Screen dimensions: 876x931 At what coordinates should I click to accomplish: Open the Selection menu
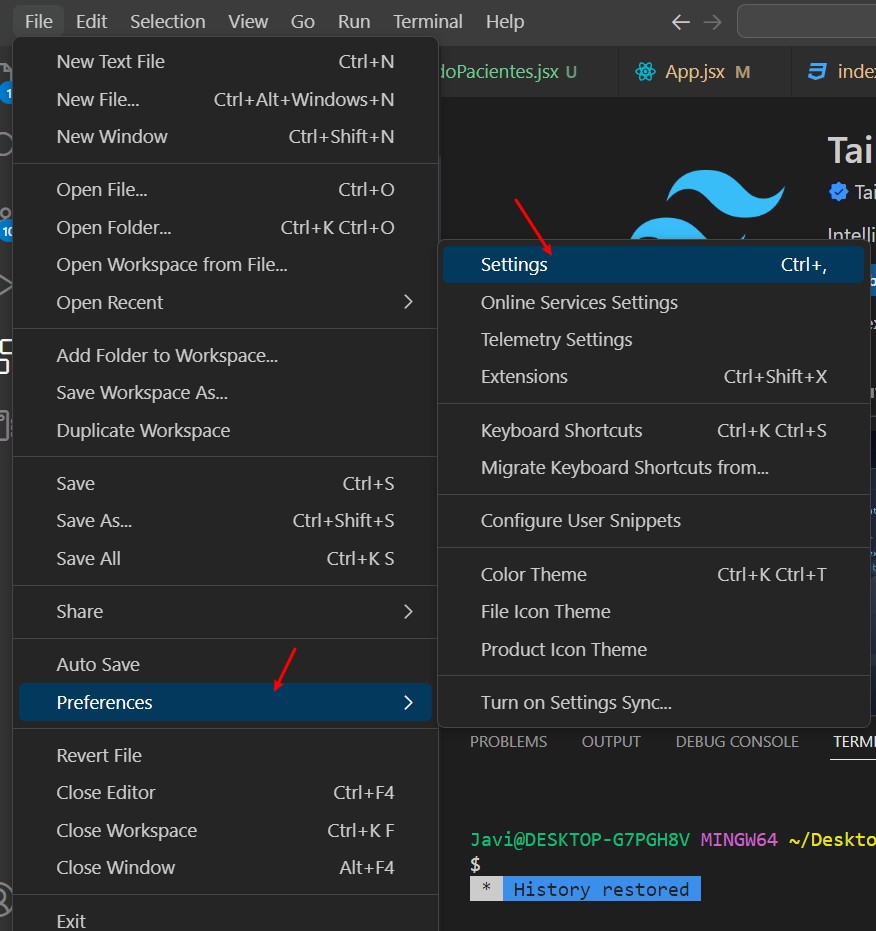(167, 21)
